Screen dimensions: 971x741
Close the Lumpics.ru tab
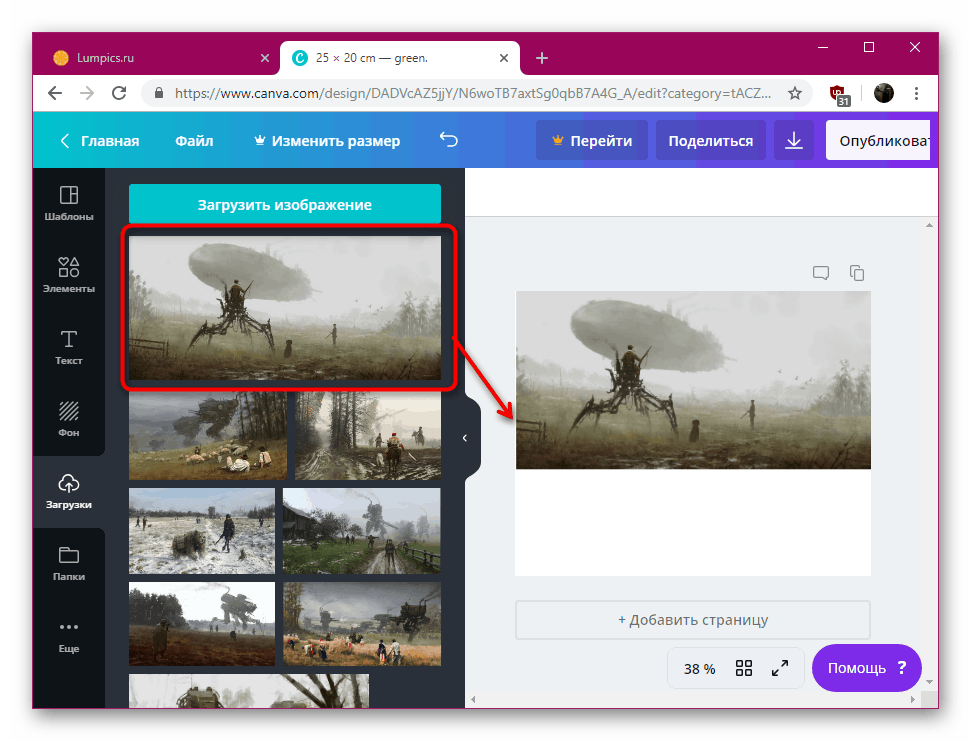pyautogui.click(x=265, y=58)
